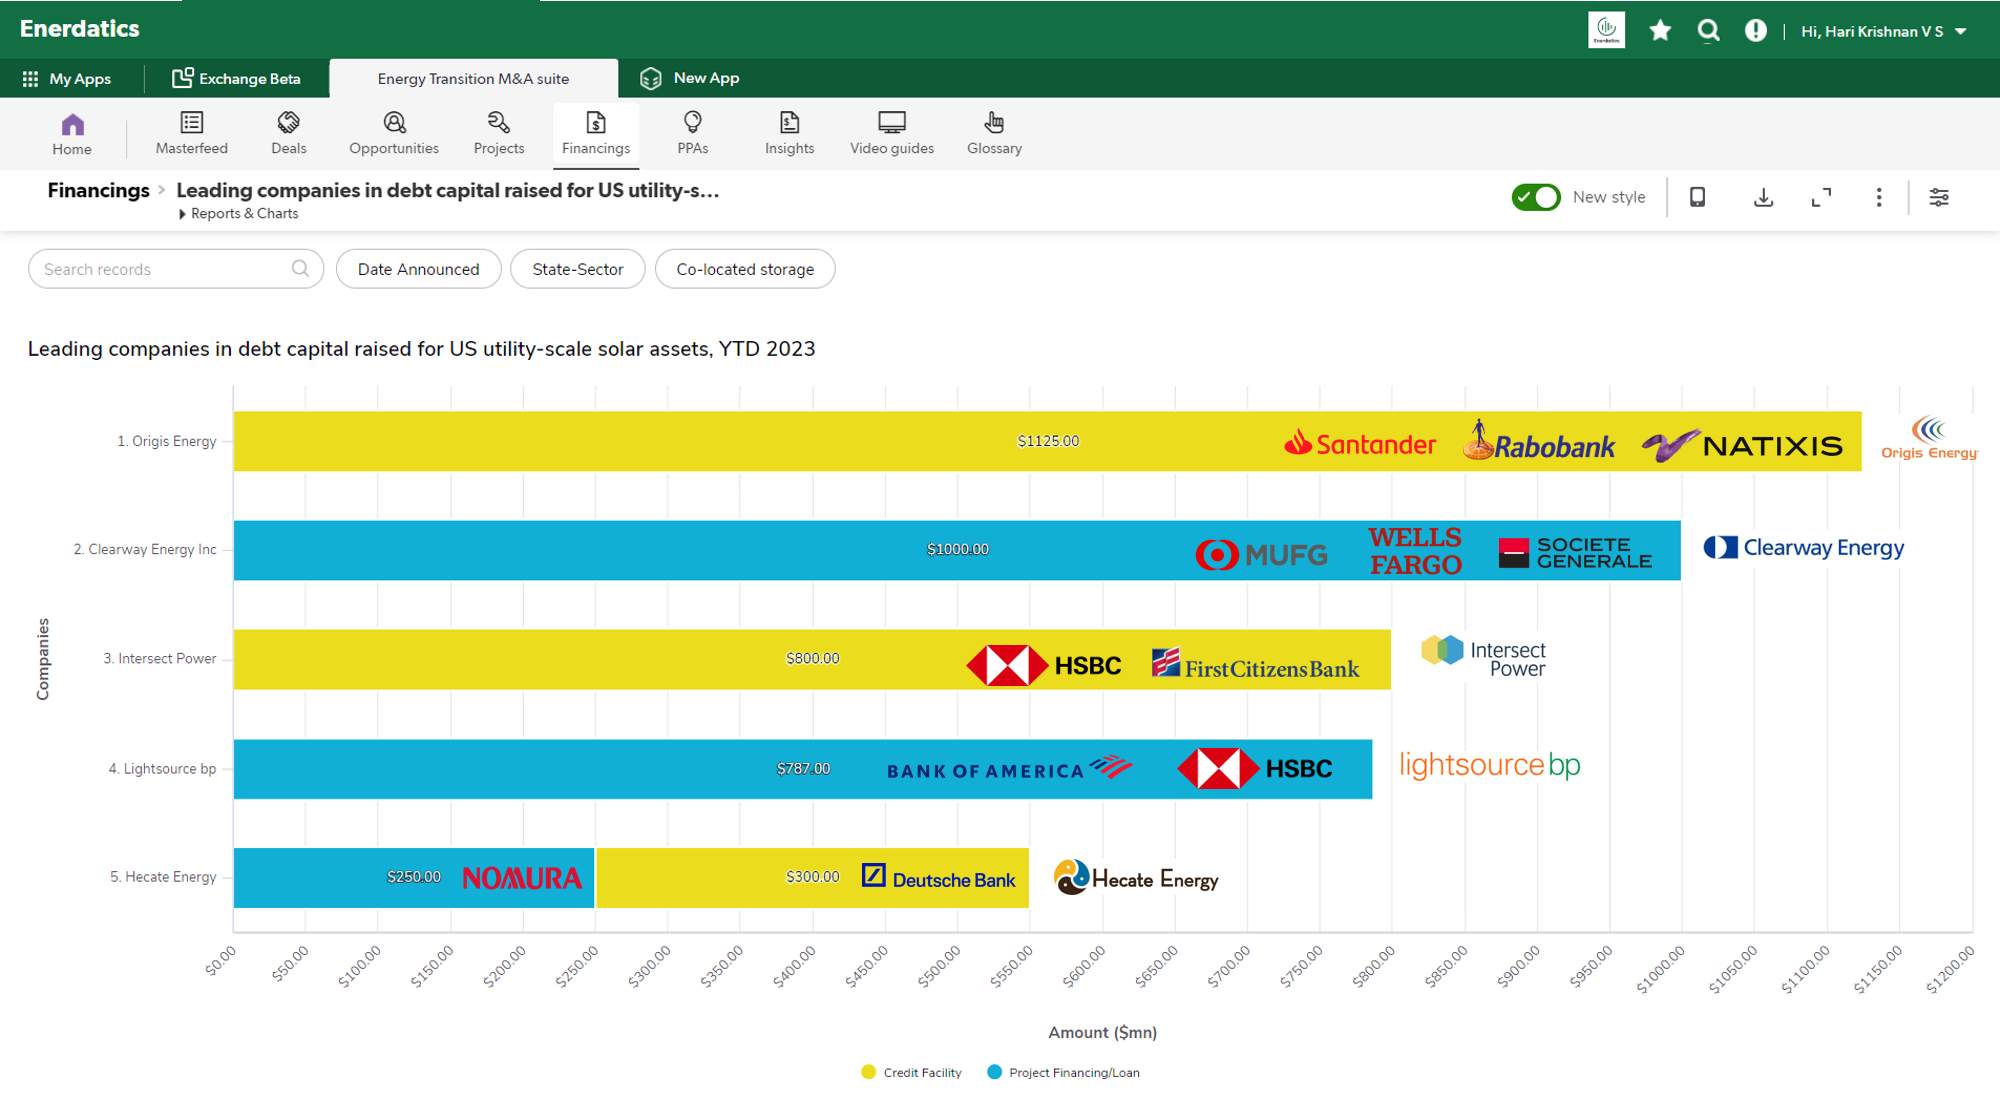
Task: Open the Date Announced filter dropdown
Action: click(418, 269)
